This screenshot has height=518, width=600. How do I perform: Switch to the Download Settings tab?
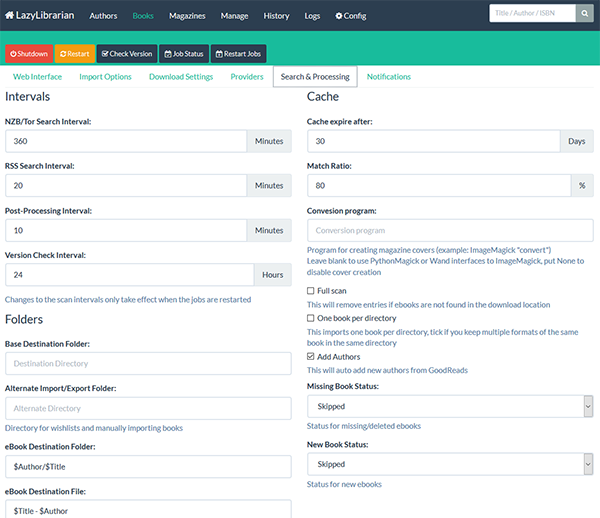click(181, 77)
